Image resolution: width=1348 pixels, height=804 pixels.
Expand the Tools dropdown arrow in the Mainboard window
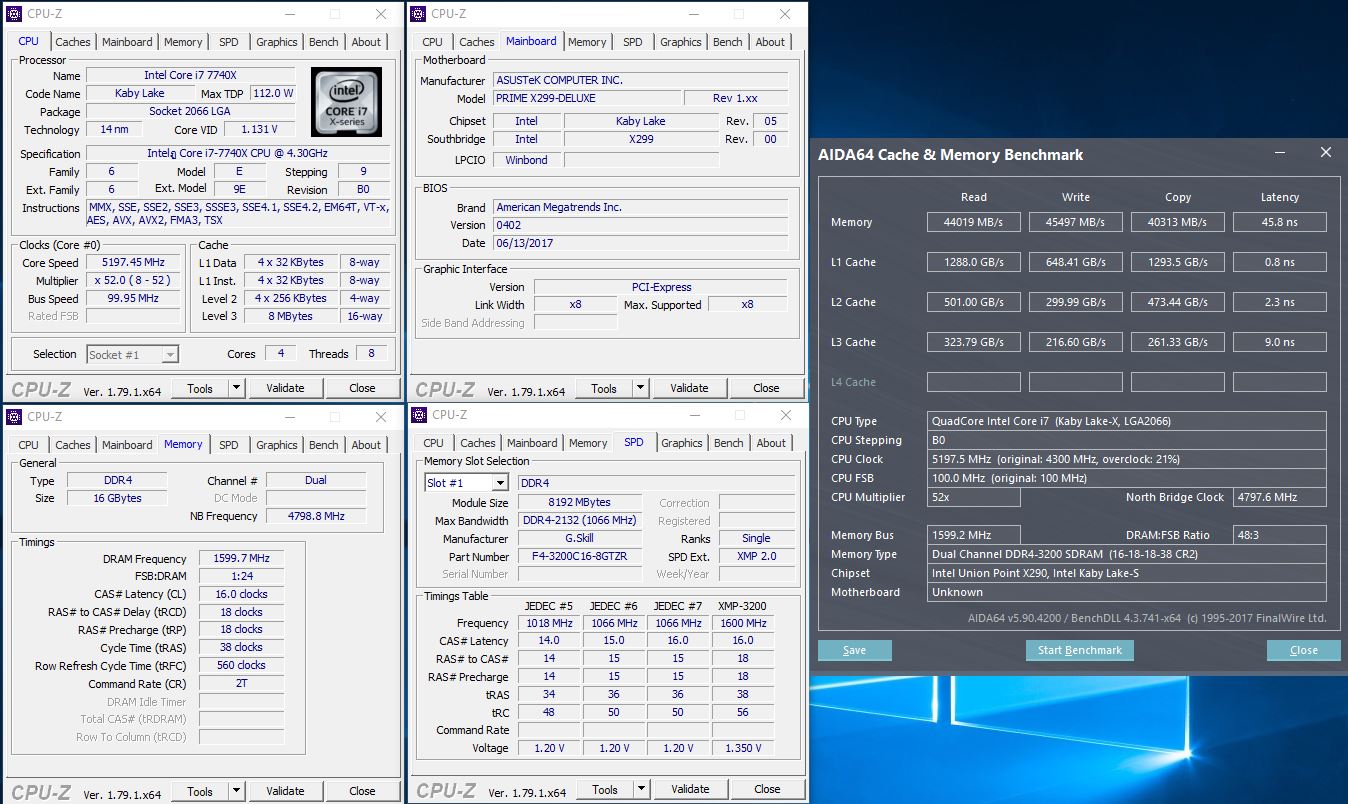pos(640,388)
